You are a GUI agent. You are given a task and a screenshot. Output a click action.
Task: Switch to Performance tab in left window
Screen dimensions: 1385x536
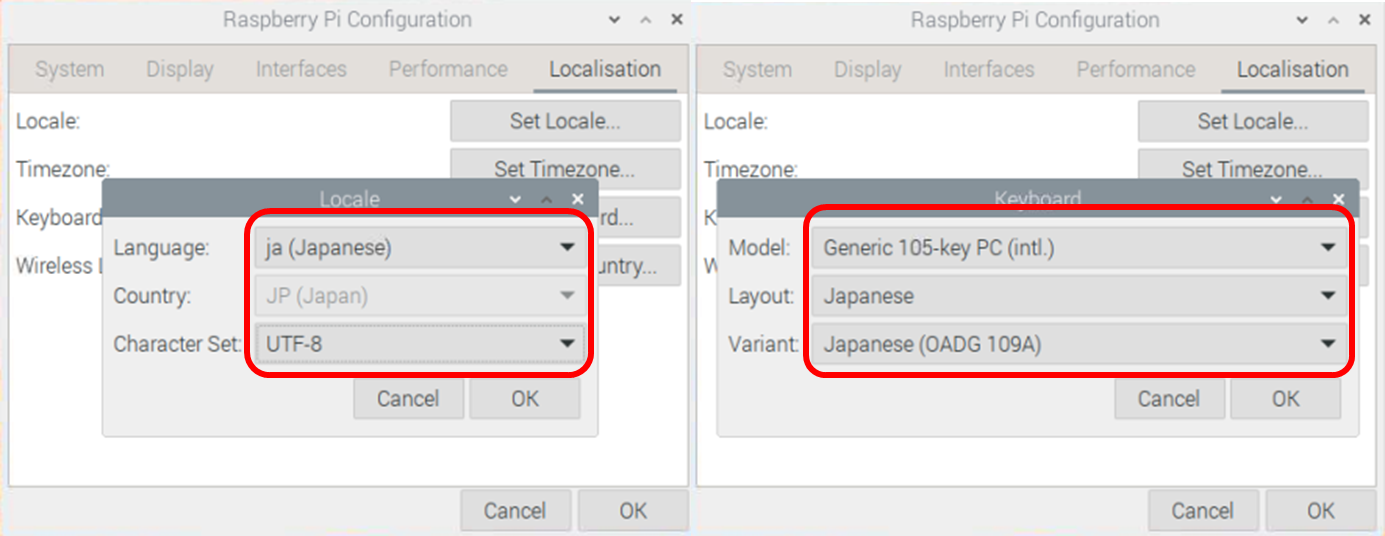(448, 69)
